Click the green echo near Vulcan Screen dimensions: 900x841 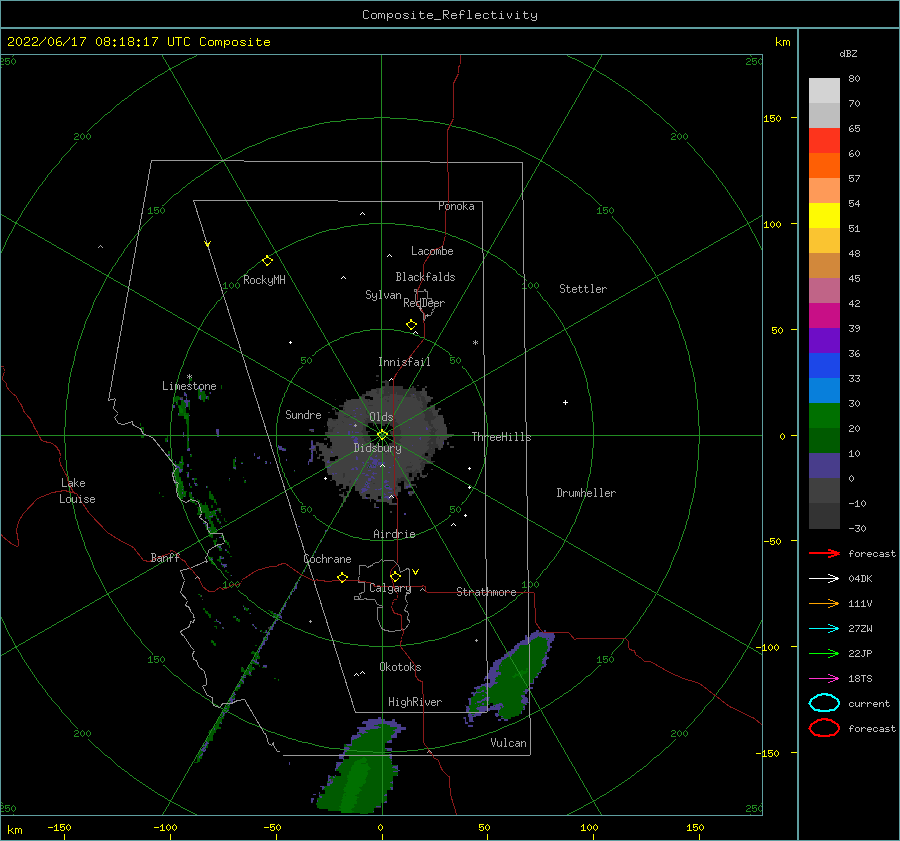coord(513,677)
